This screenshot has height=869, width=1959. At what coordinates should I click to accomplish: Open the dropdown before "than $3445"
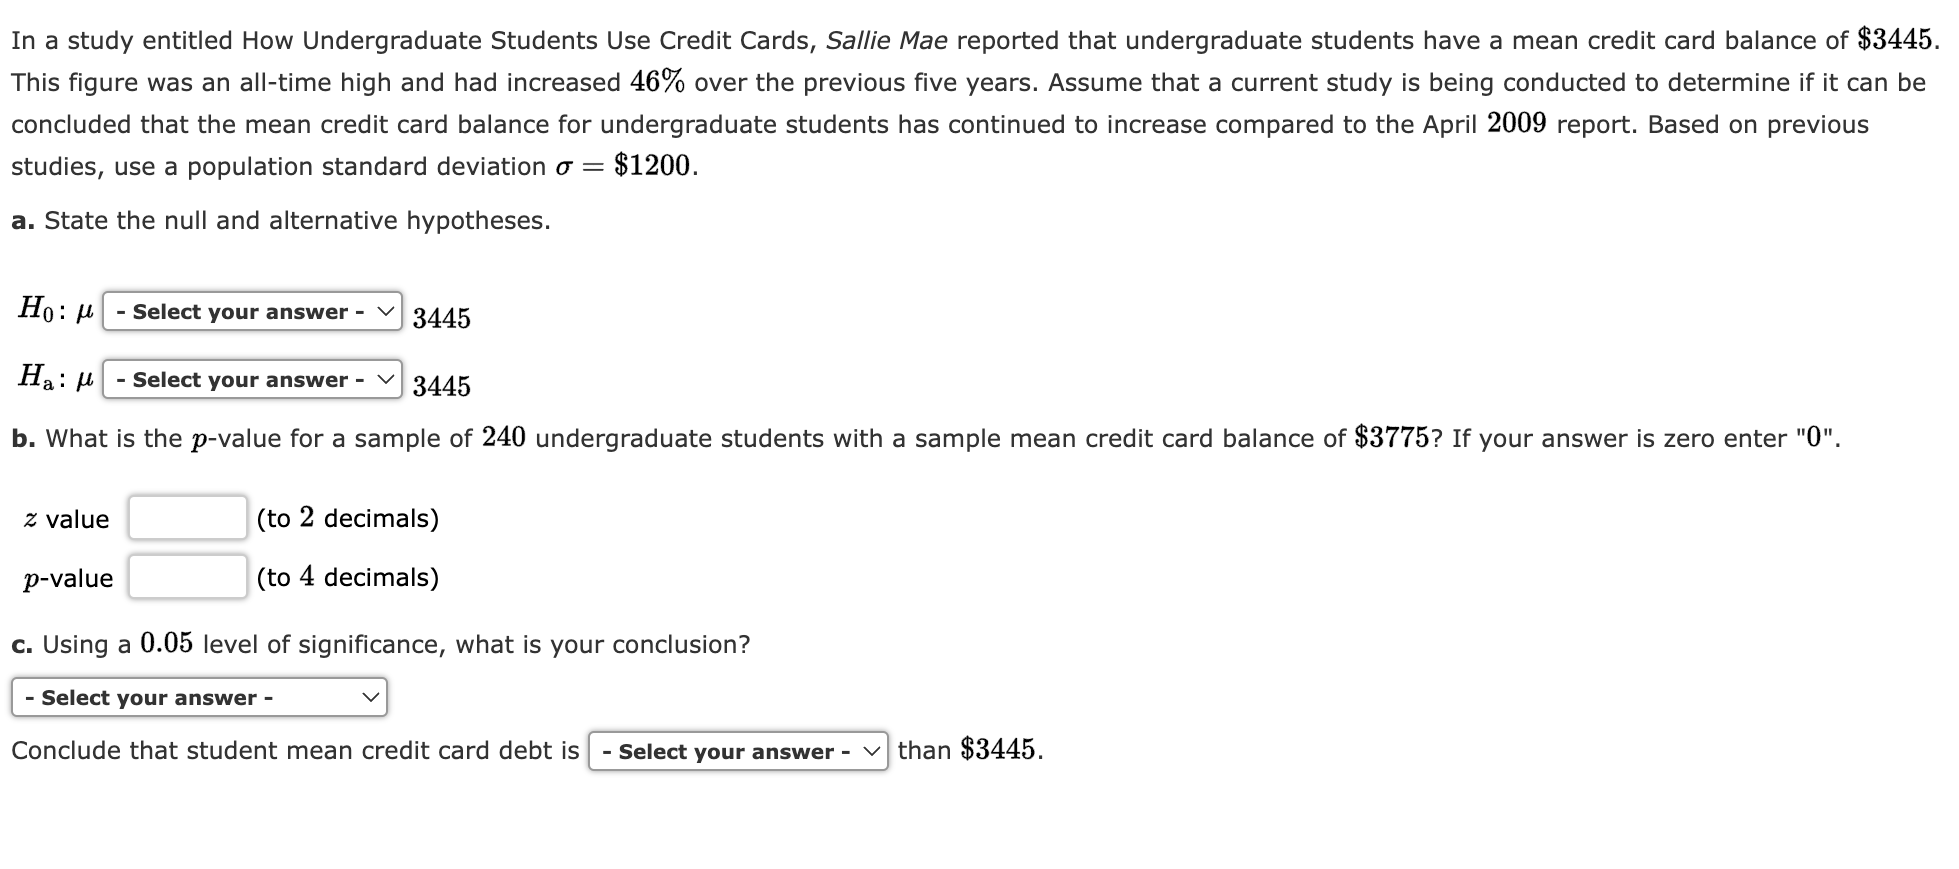(x=737, y=752)
